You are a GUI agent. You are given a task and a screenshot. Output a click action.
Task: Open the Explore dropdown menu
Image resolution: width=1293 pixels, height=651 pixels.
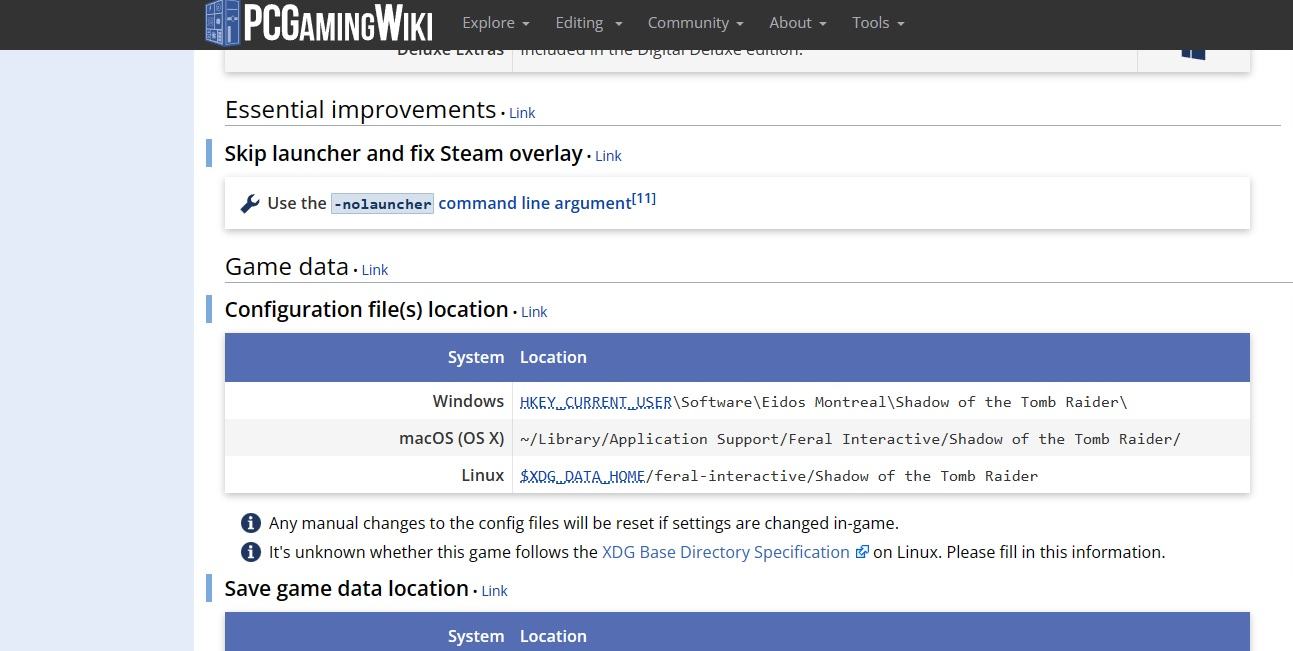pyautogui.click(x=496, y=23)
